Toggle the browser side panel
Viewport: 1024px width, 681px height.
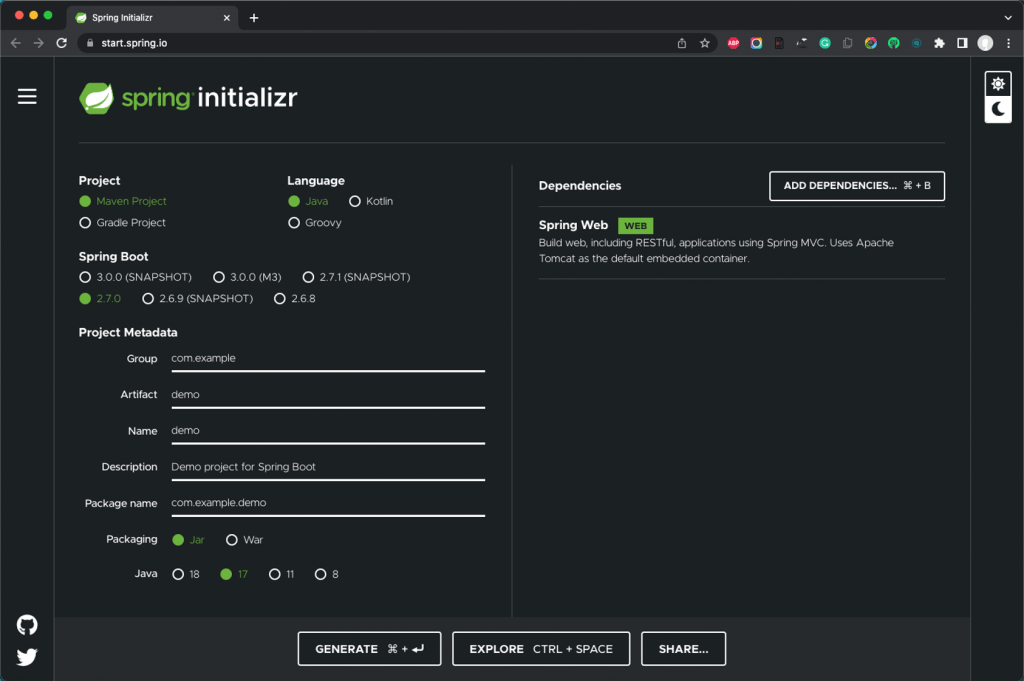click(962, 43)
